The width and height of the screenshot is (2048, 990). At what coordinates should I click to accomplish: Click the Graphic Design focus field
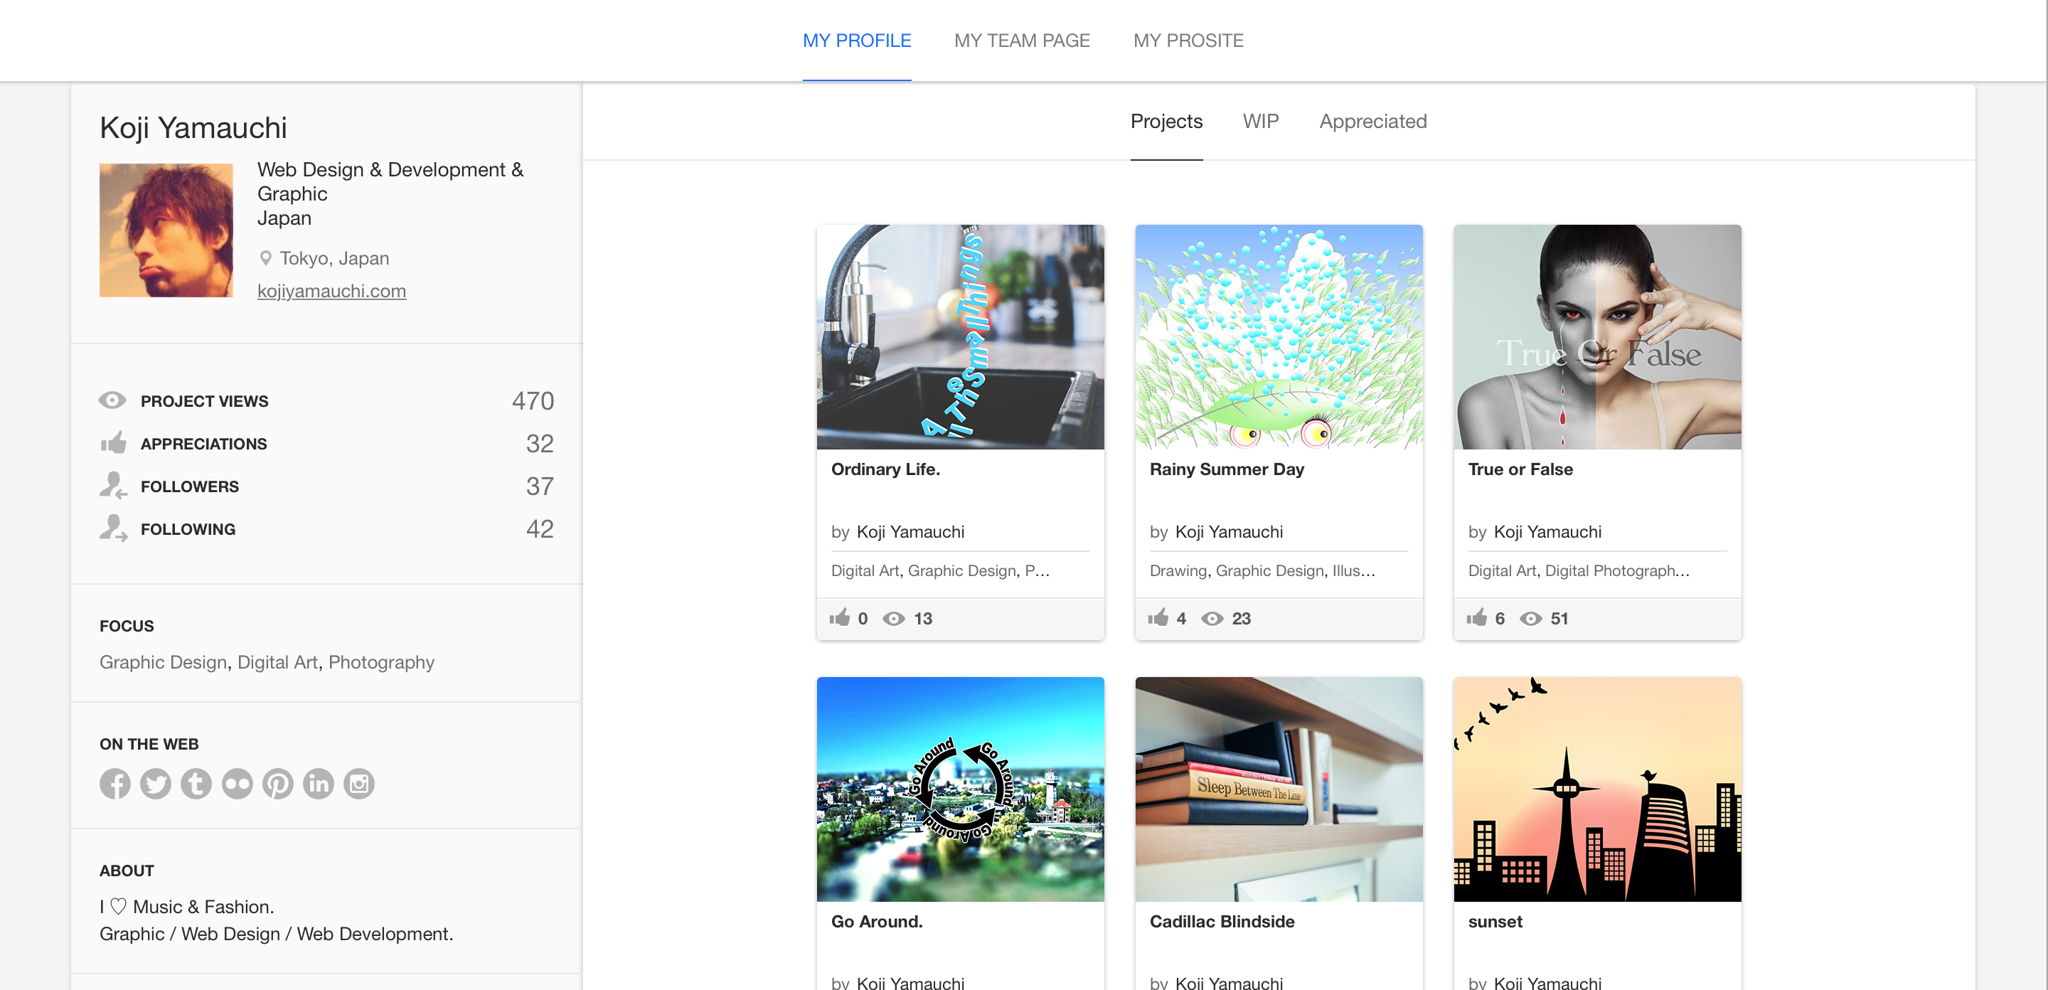pyautogui.click(x=163, y=662)
